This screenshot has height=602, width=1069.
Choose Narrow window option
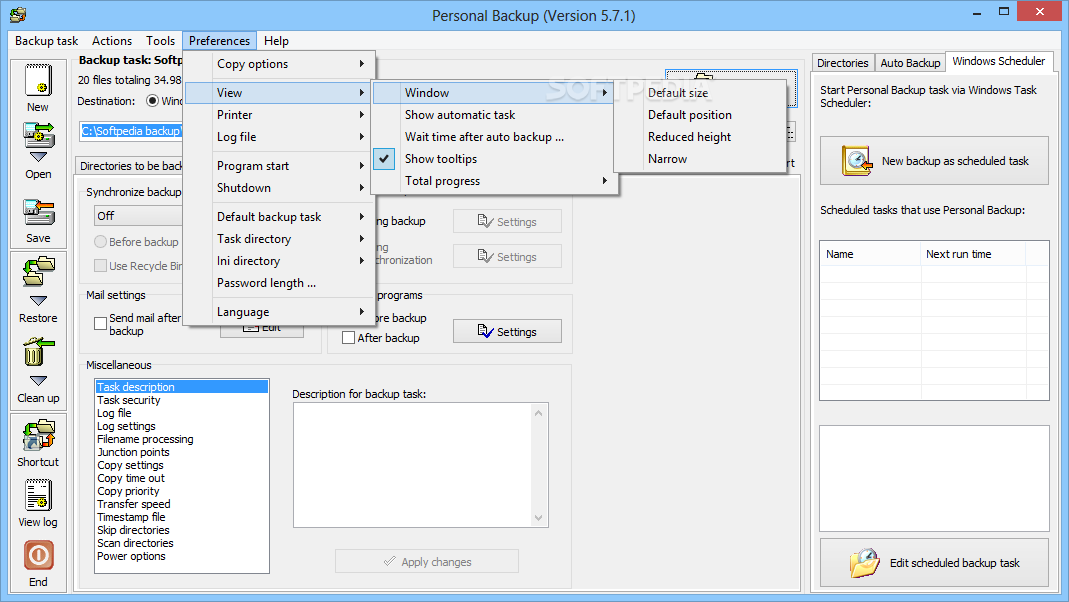tap(700, 159)
